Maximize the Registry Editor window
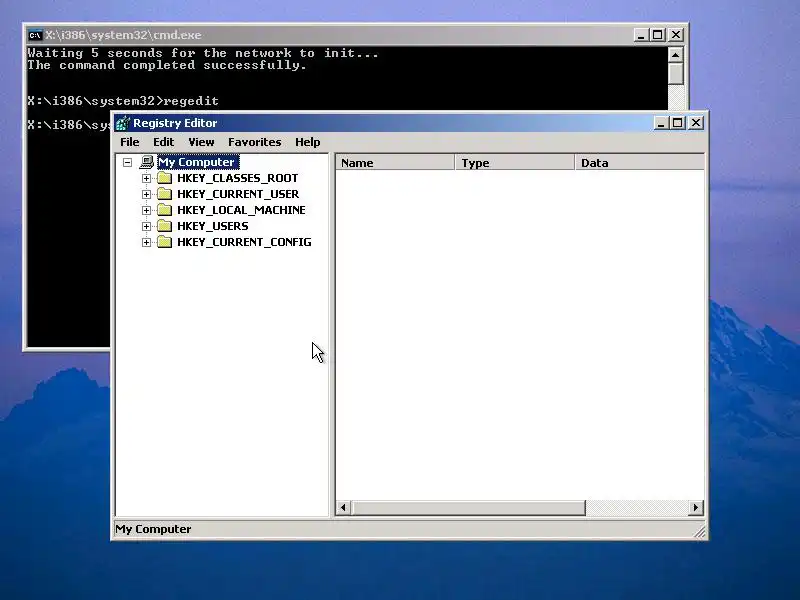This screenshot has height=600, width=800. (678, 123)
